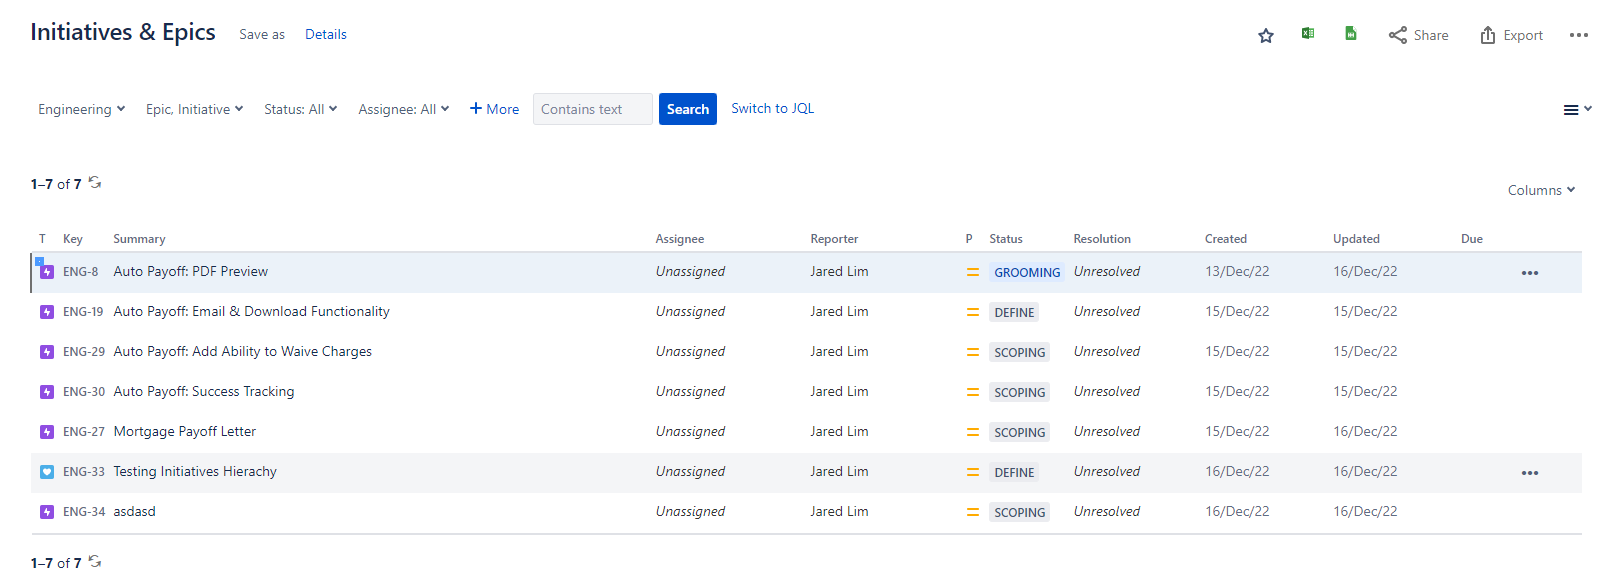Open the Google Sheets export icon

(x=1351, y=34)
